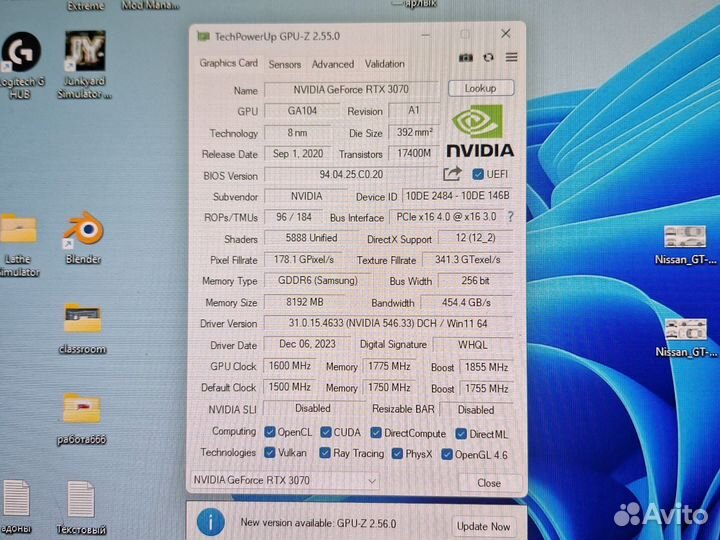Click the DirectX Support value 12 (12_2)
The image size is (720, 540).
point(475,238)
